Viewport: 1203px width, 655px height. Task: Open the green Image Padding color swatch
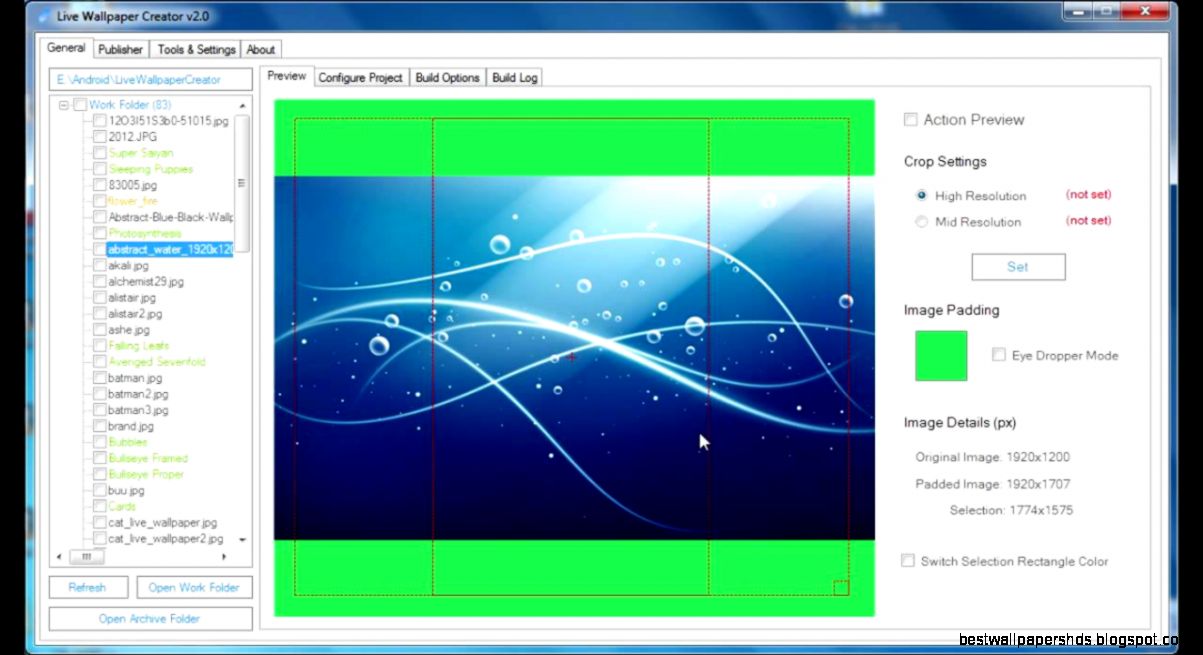coord(941,356)
